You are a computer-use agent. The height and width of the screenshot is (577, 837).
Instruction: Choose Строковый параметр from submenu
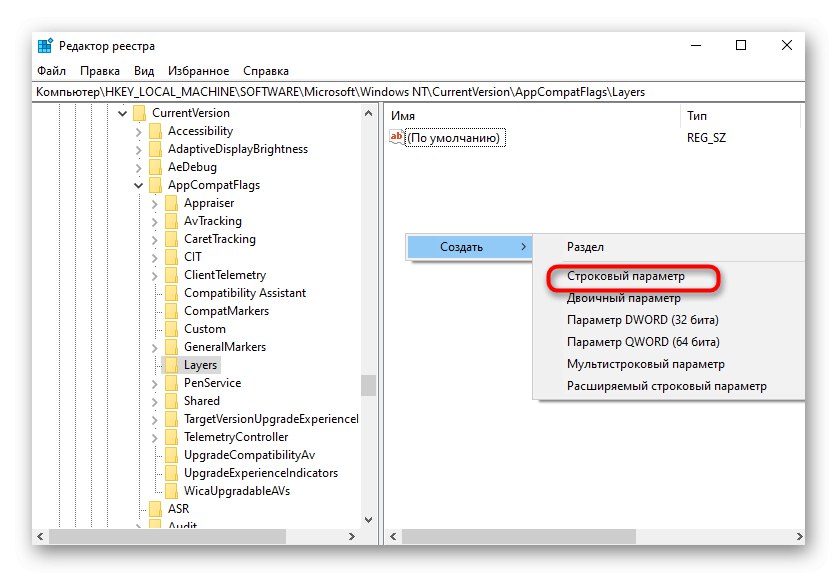click(x=626, y=276)
